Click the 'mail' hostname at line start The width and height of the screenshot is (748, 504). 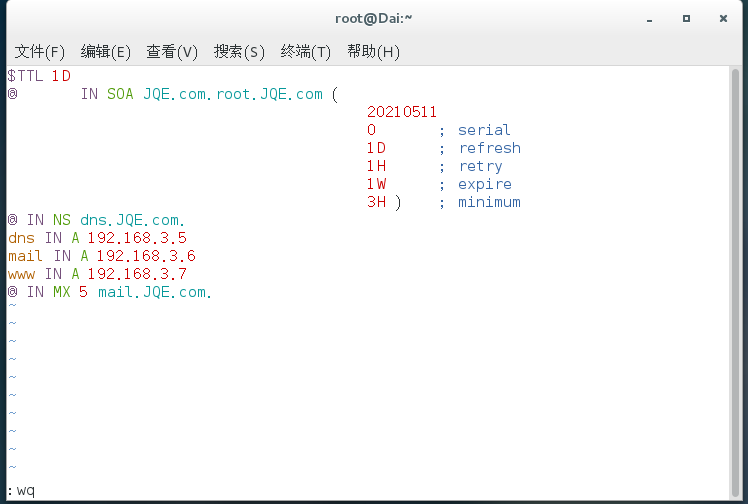[25, 256]
